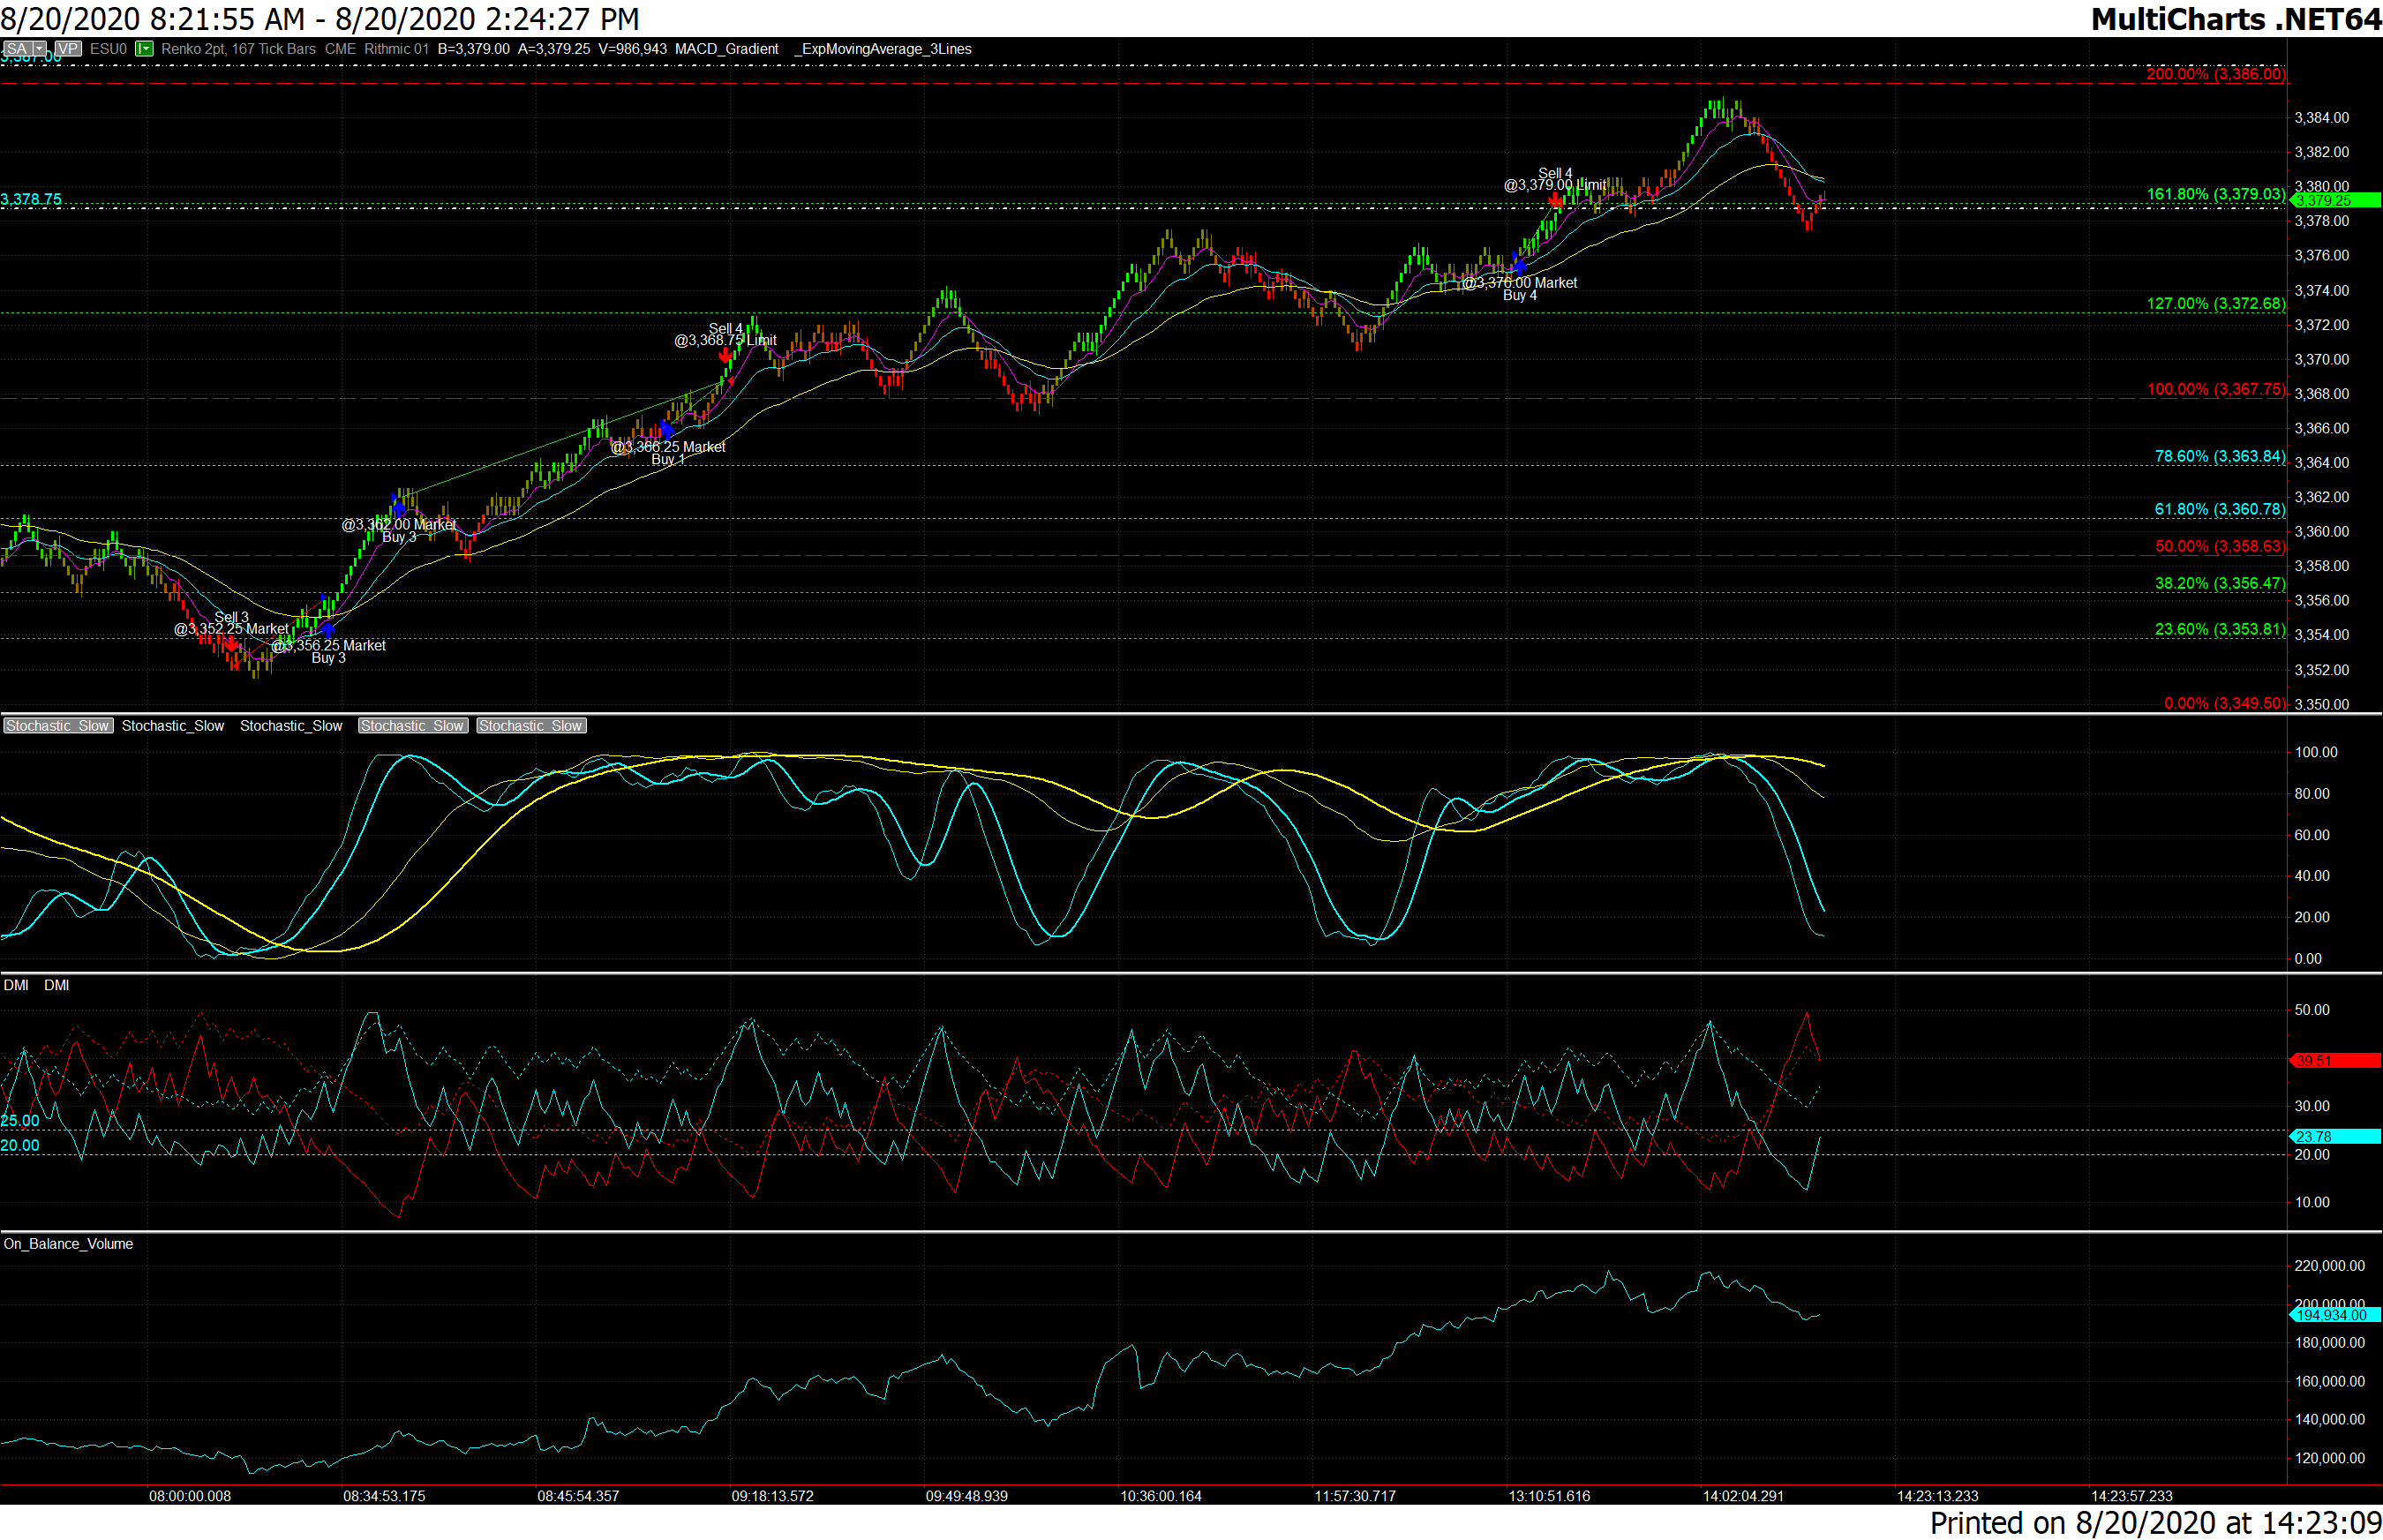2383x1540 pixels.
Task: Click the 3,384.00 price scale value
Action: coord(2322,118)
